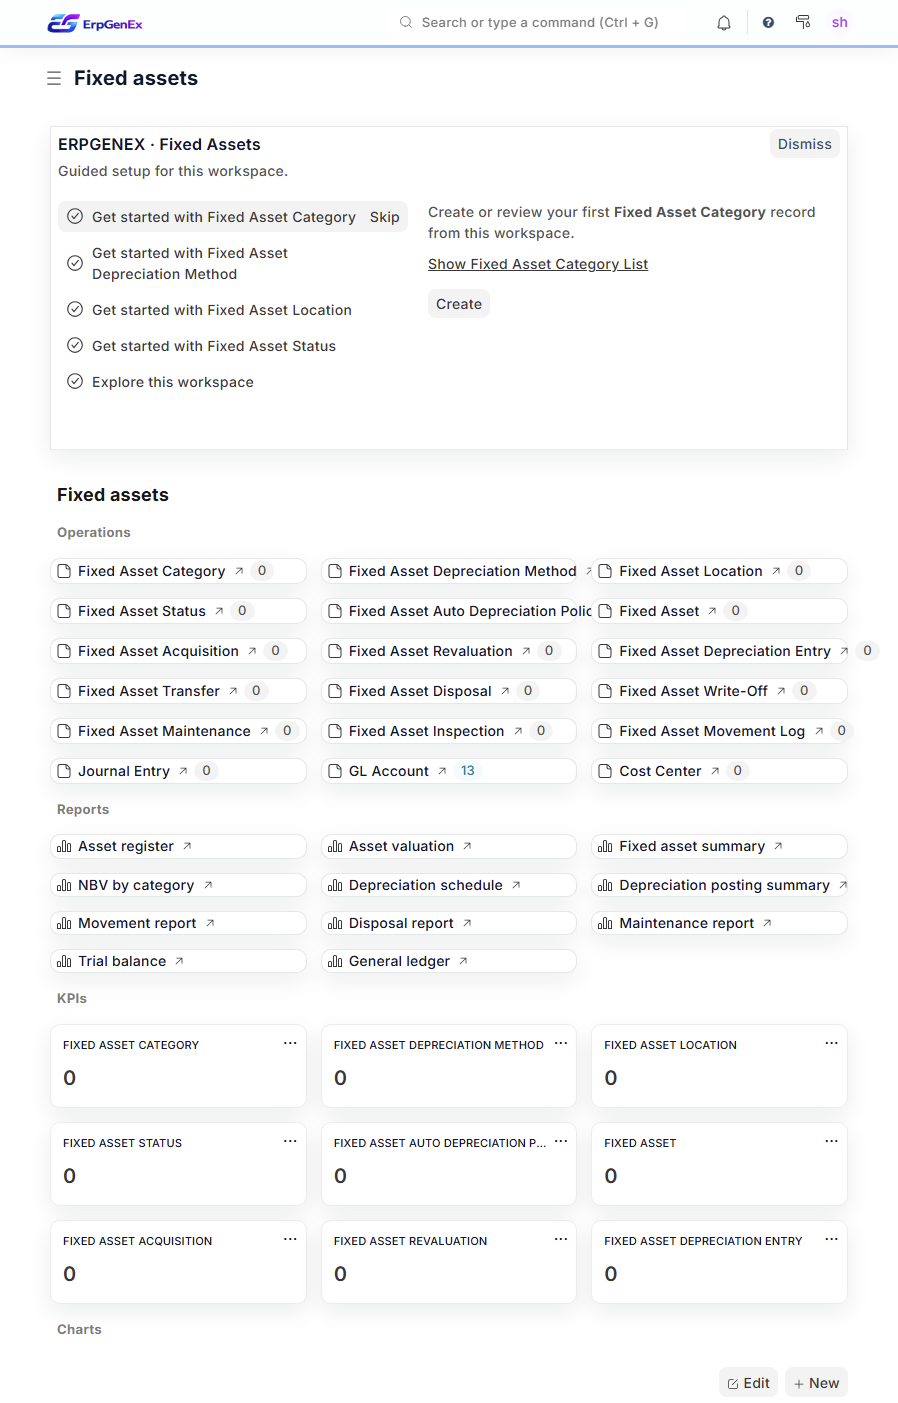Open the ellipsis menu on FIXED ASSET LOCATION card
This screenshot has height=1403, width=898.
point(831,1043)
